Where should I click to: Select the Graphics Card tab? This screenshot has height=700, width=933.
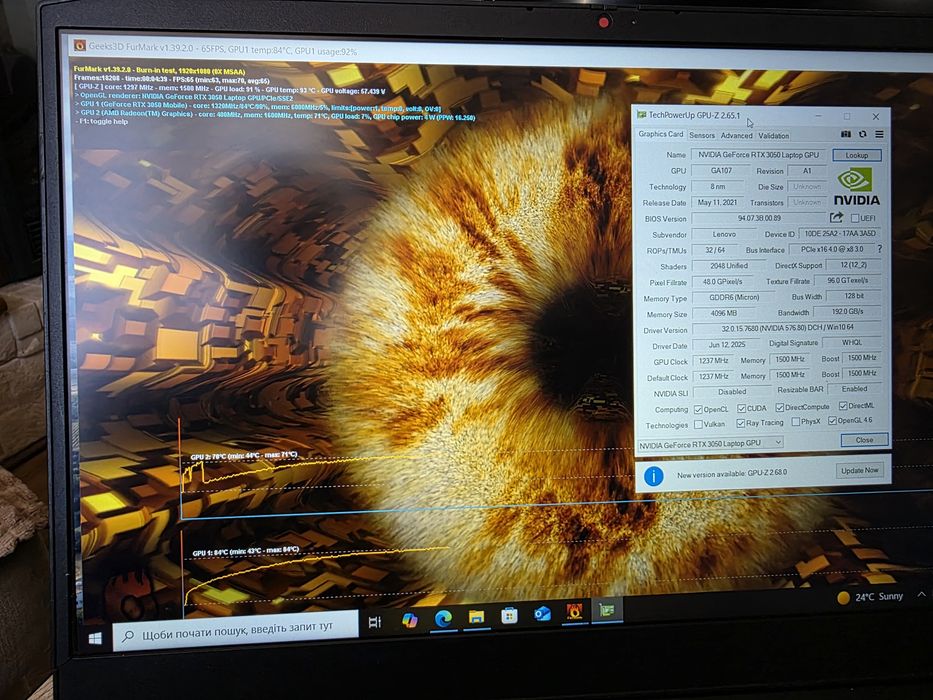coord(660,134)
